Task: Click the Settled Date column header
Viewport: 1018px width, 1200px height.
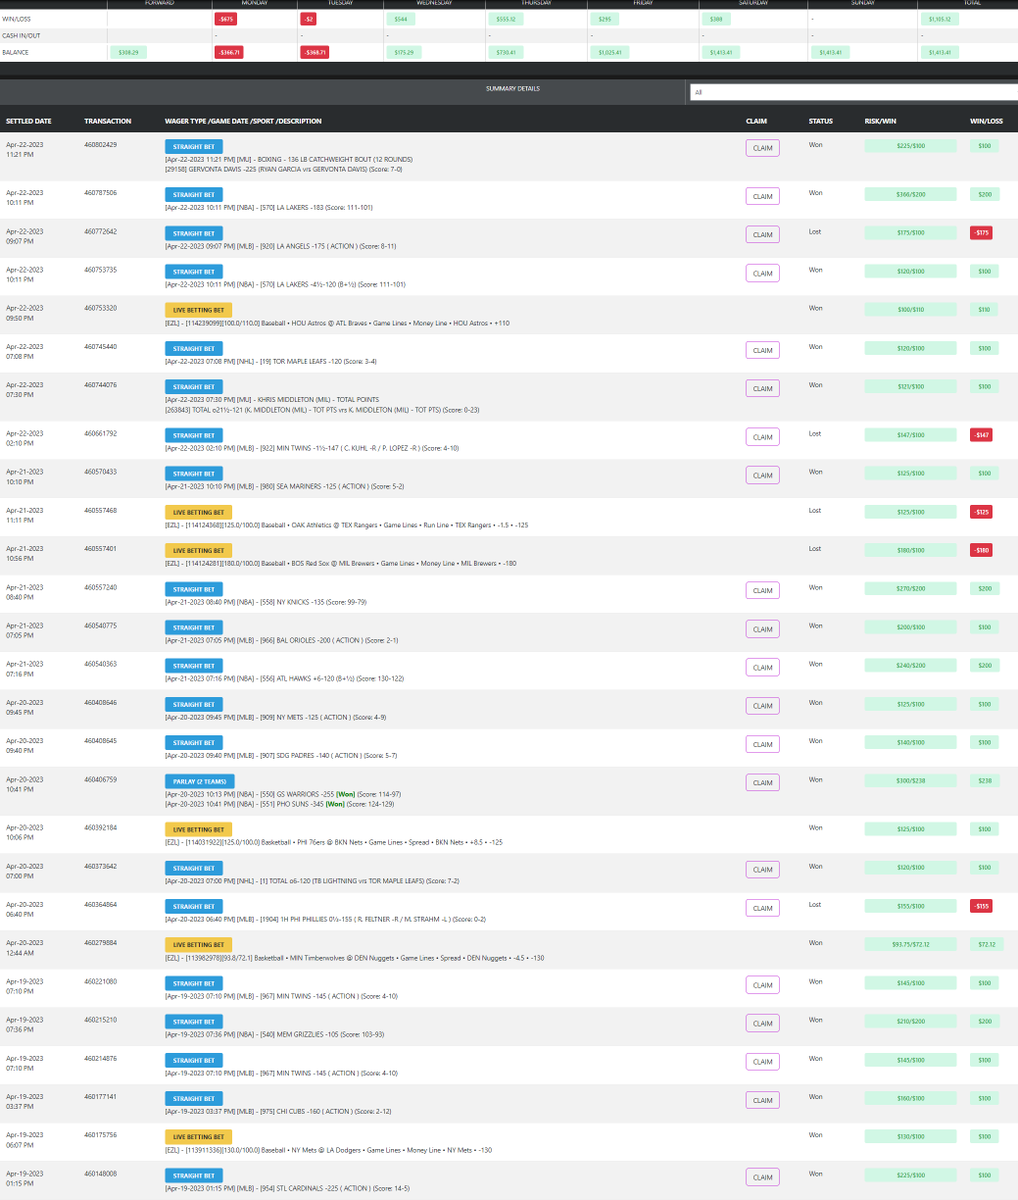Action: (29, 121)
